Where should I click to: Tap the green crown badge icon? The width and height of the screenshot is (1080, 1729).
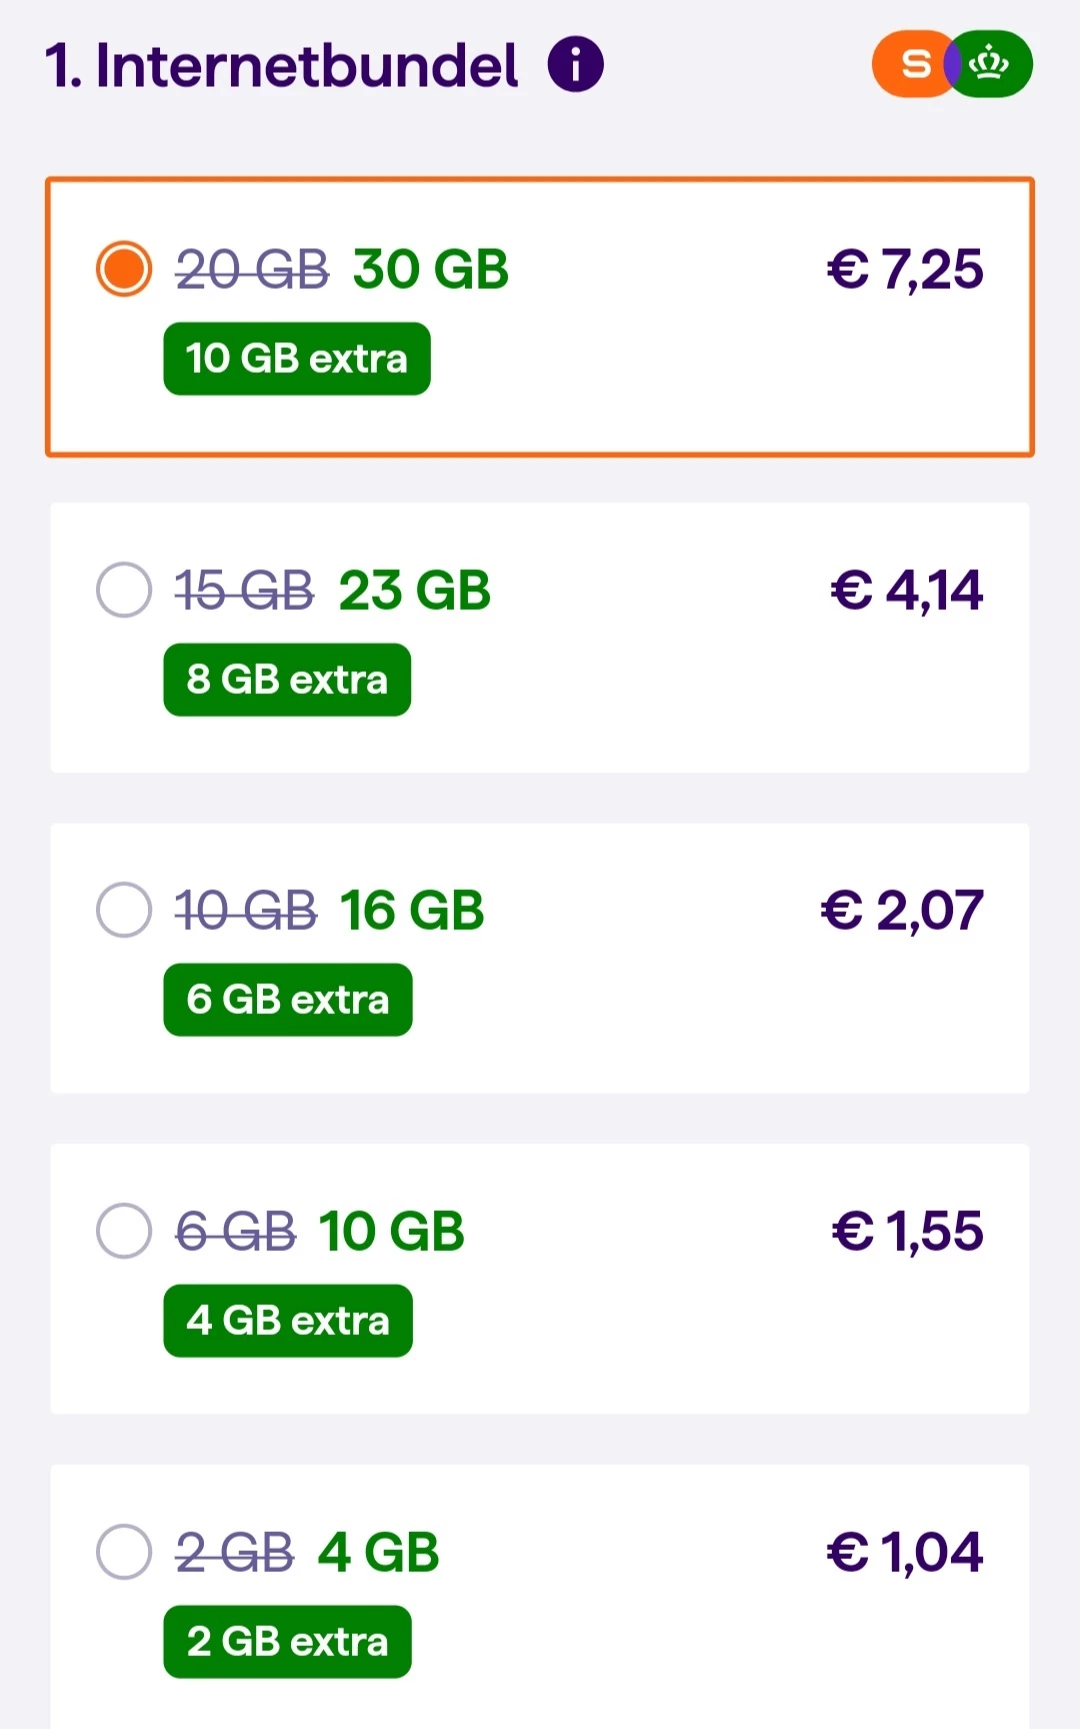(991, 65)
